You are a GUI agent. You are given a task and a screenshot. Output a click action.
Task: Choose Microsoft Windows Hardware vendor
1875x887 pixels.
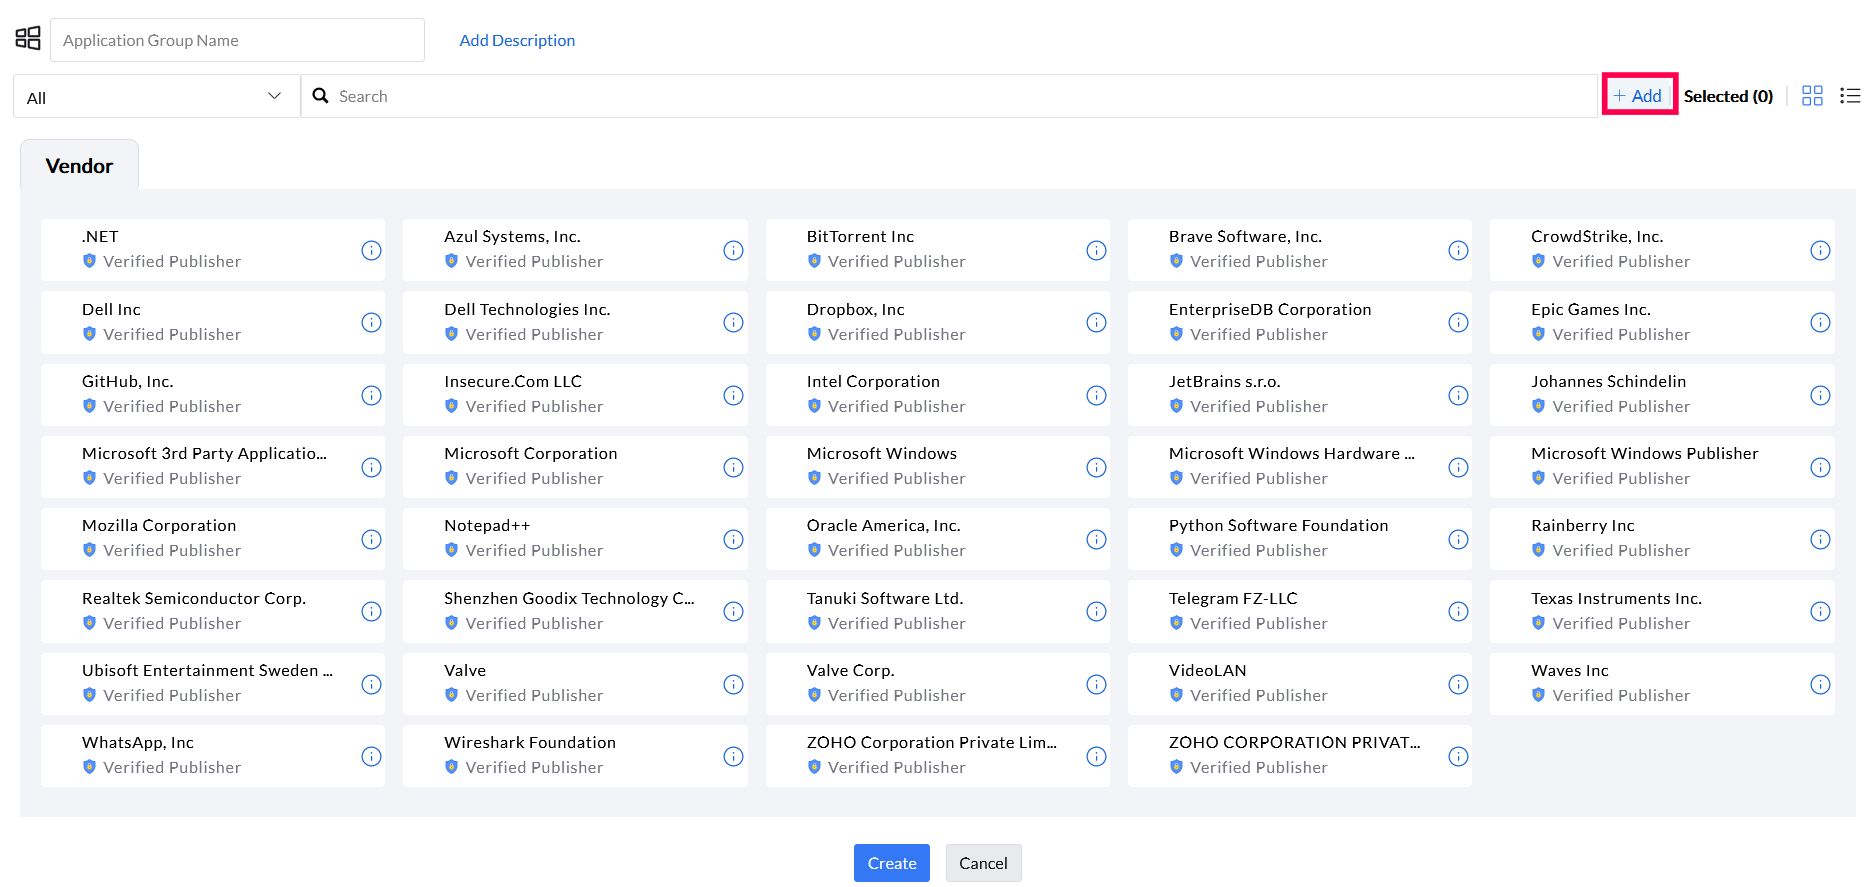click(1300, 467)
